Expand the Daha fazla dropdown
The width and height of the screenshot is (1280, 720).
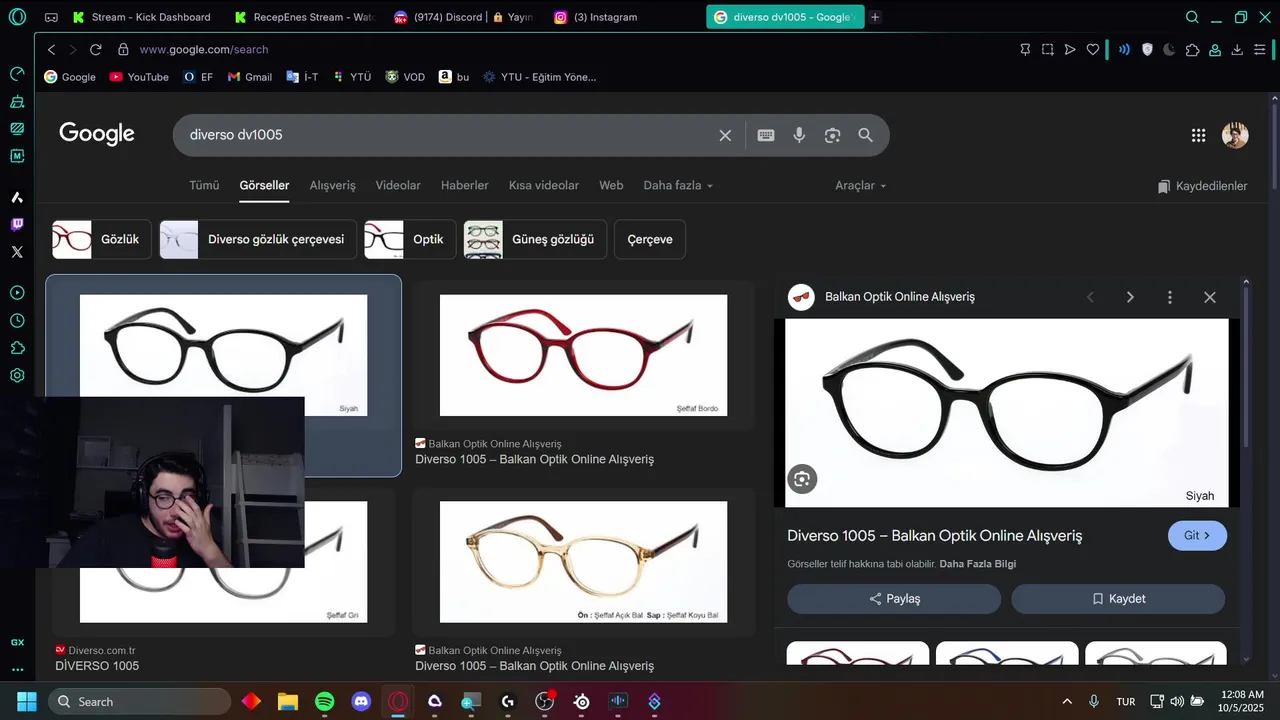pos(678,185)
